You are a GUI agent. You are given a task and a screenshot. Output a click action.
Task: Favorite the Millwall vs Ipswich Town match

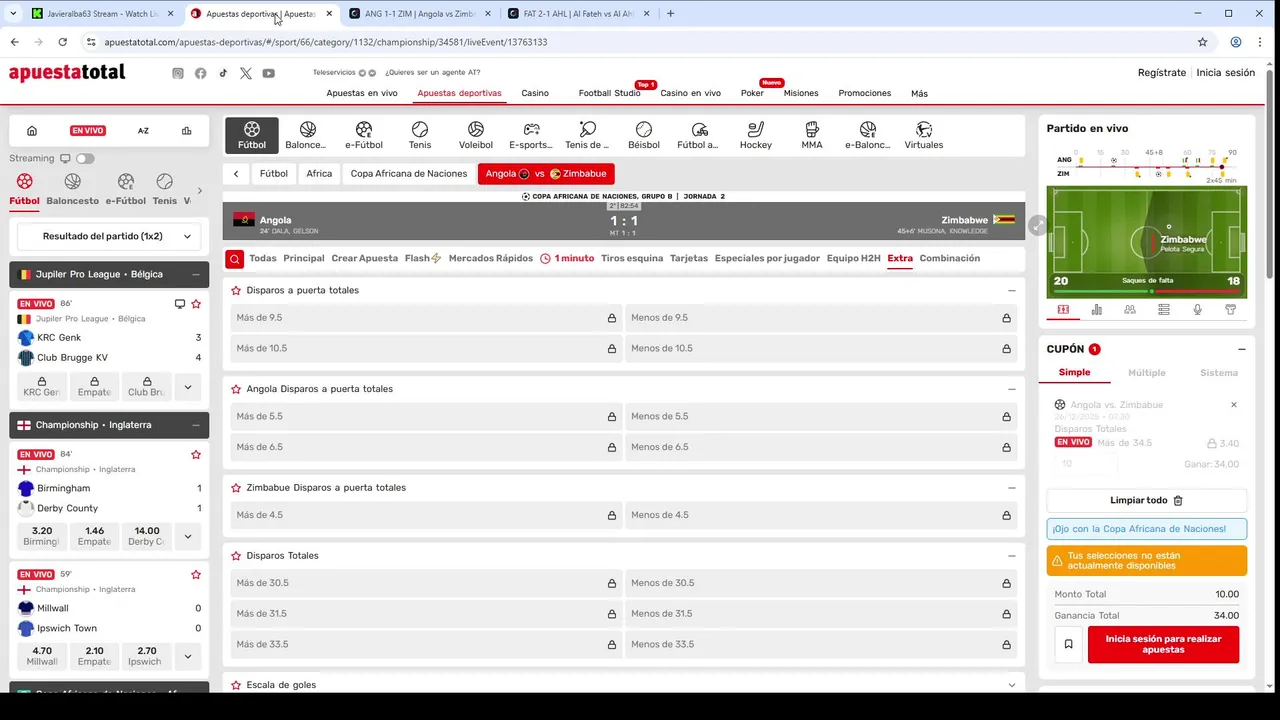tap(196, 575)
